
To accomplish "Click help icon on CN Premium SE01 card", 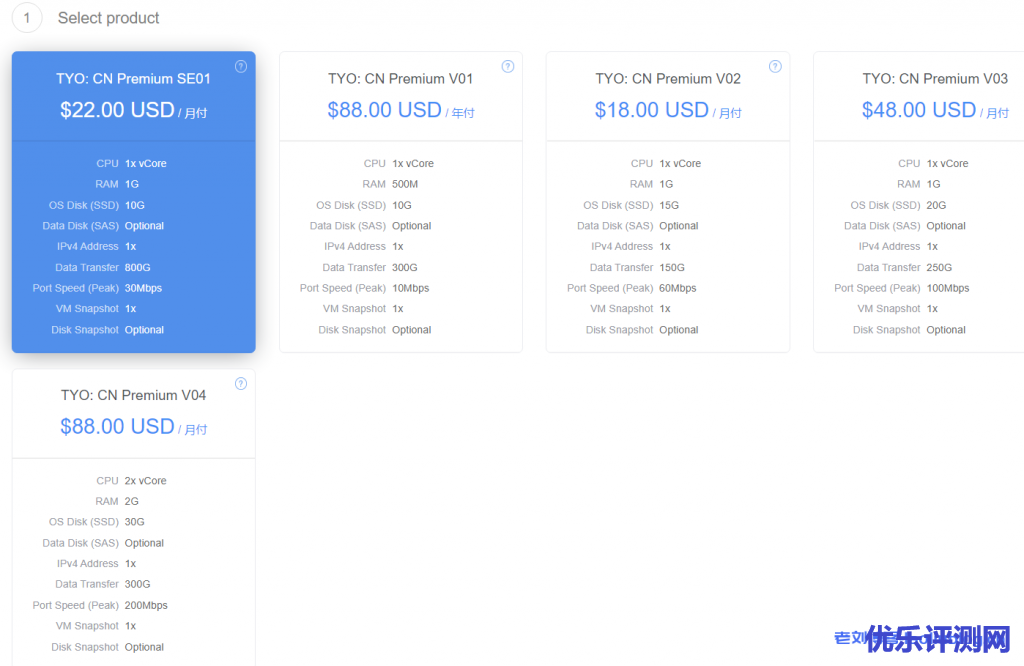I will (241, 67).
